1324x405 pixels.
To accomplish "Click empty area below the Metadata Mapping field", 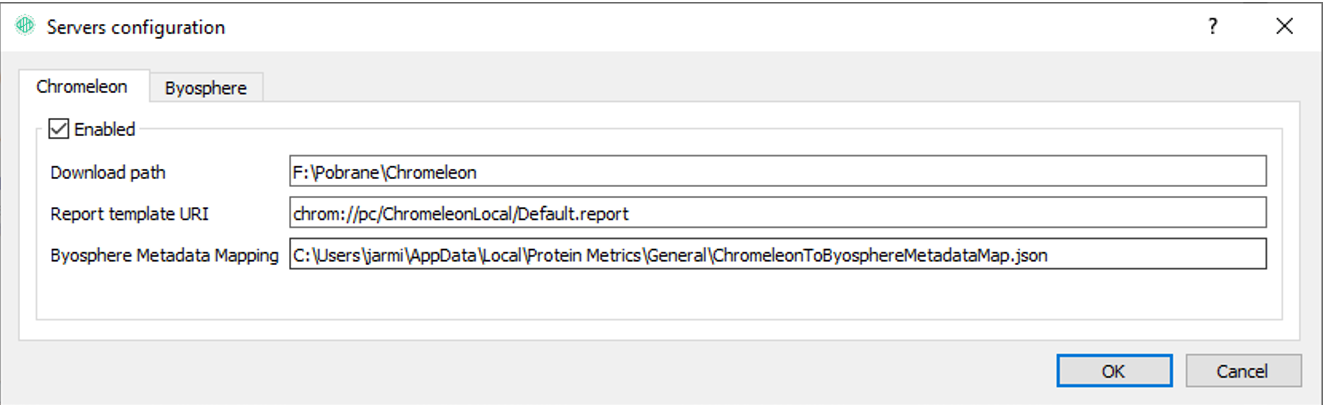I will [660, 295].
